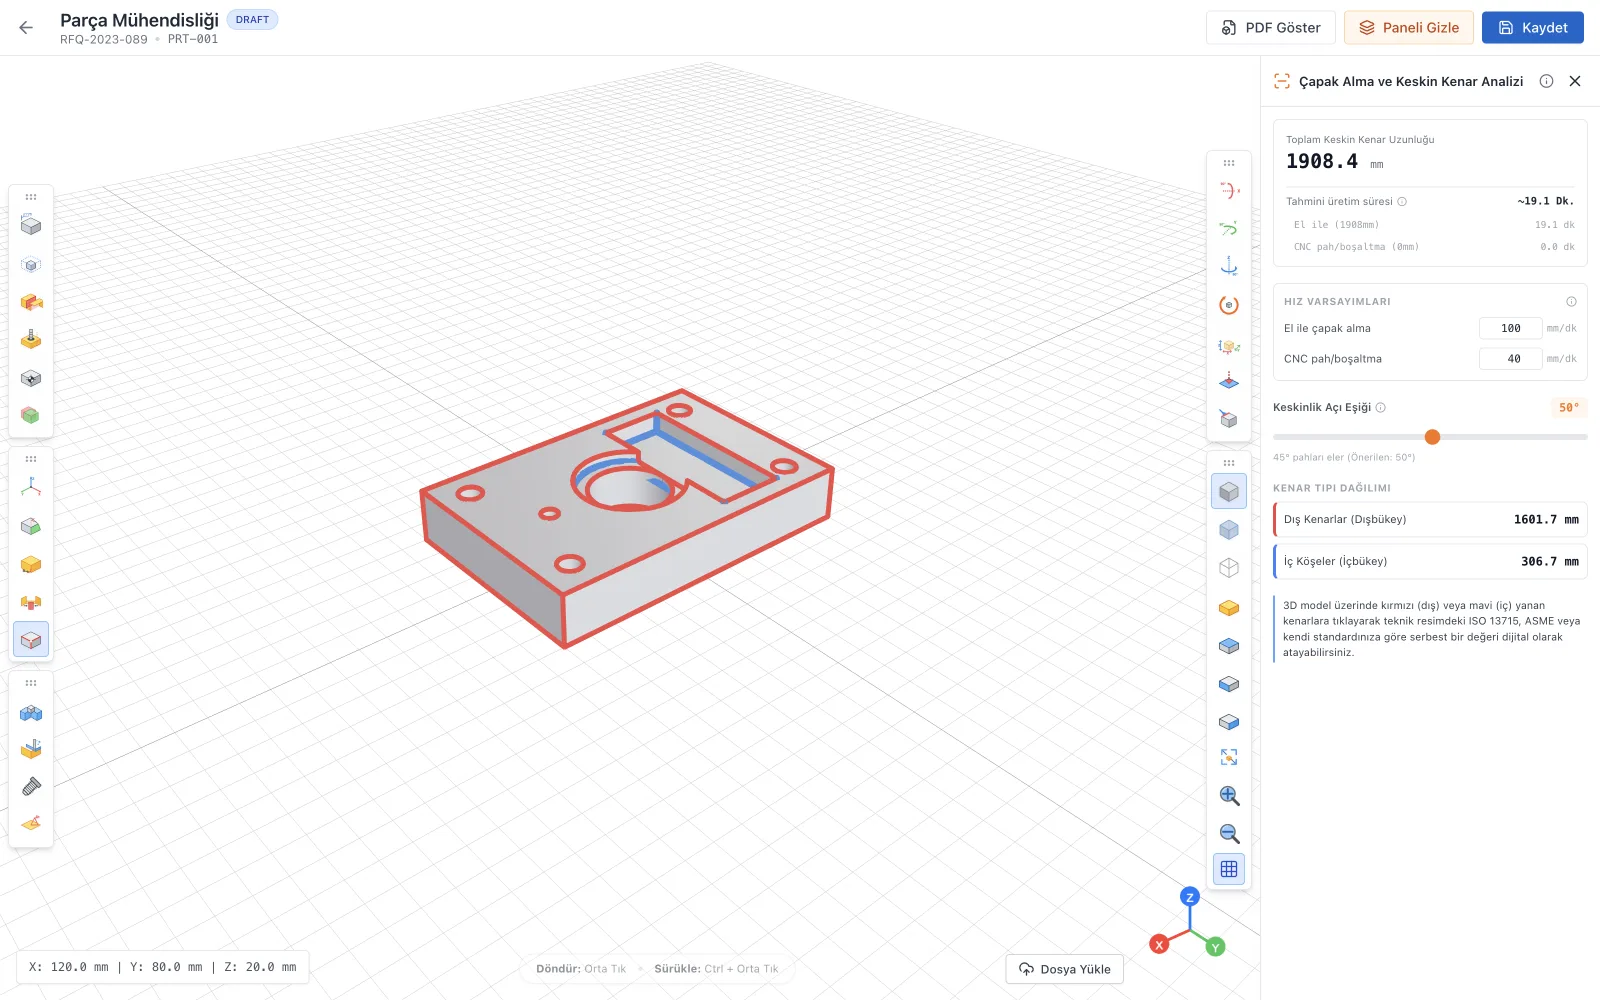This screenshot has width=1600, height=1000.
Task: Click the Y axis on the orientation gizmo
Action: [x=1216, y=947]
